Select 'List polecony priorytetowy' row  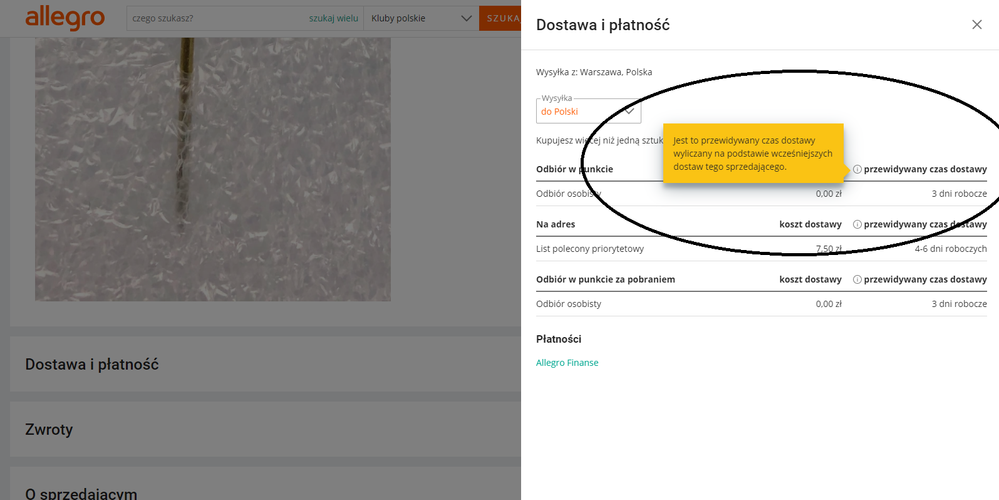tap(761, 249)
